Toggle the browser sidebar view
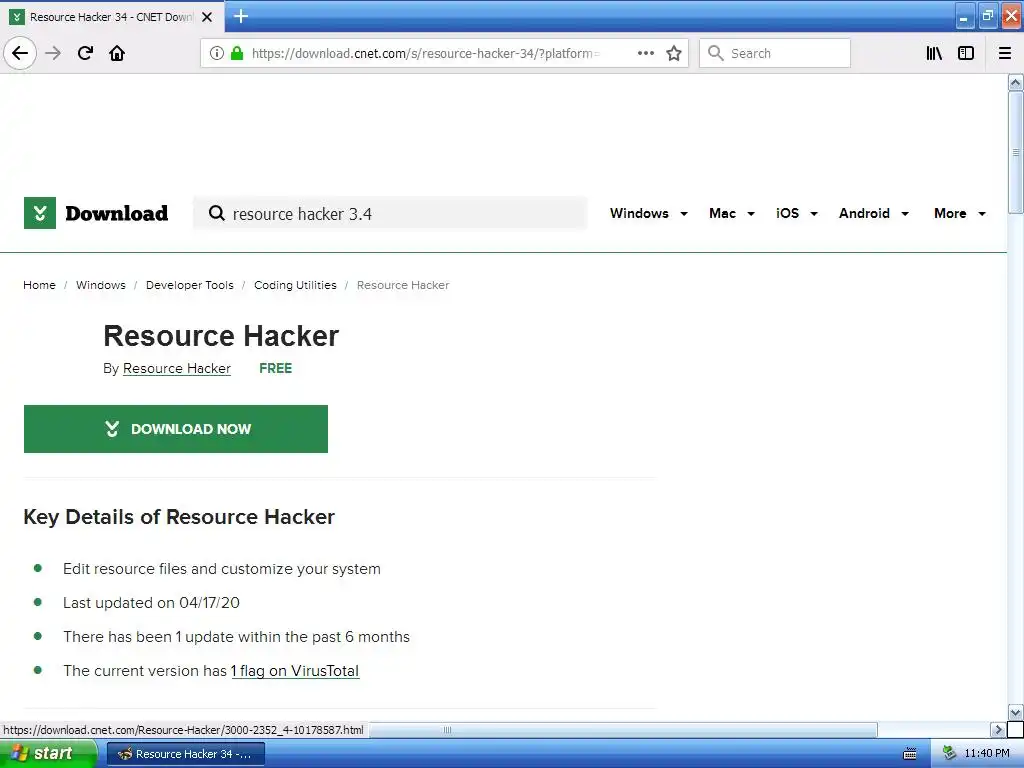Screen dimensions: 1024x768 click(966, 53)
